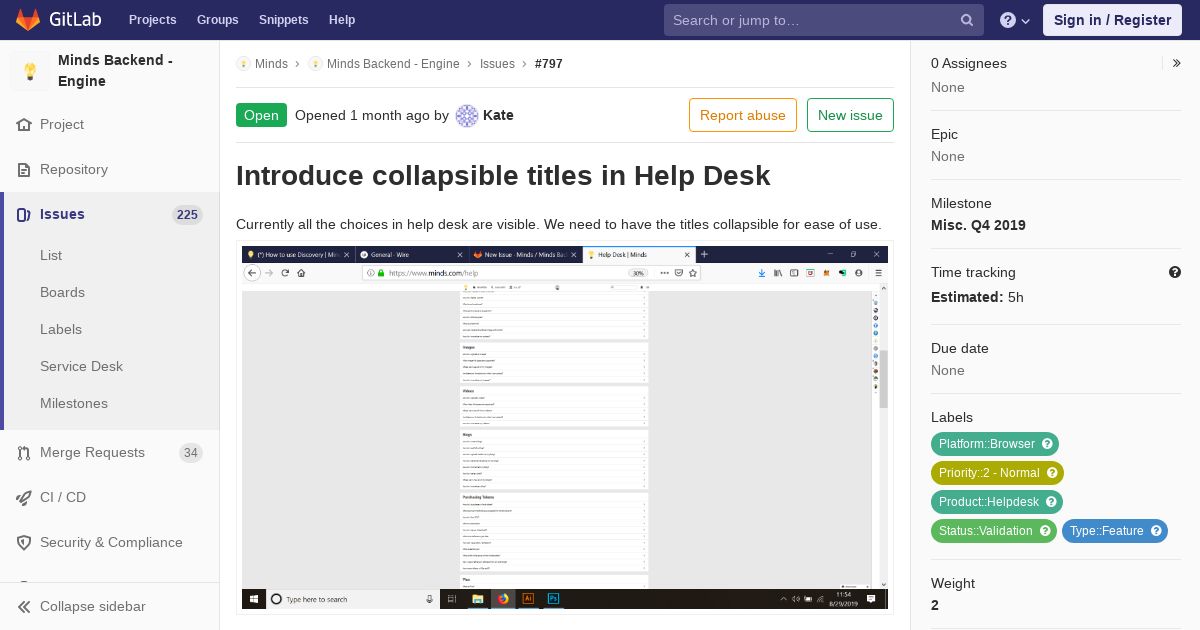Click help icon on Priority::2 - Normal label
Viewport: 1200px width, 630px height.
[x=1052, y=473]
